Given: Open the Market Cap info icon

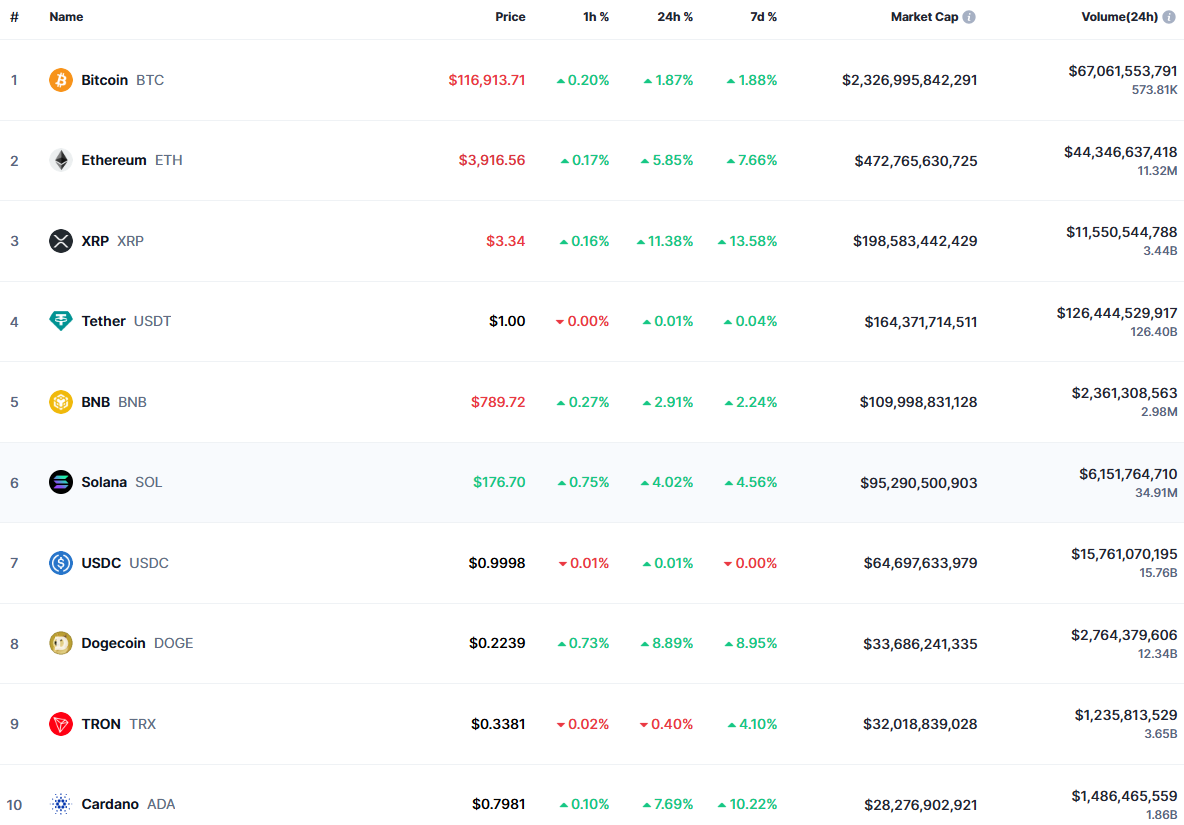Looking at the screenshot, I should tap(969, 17).
